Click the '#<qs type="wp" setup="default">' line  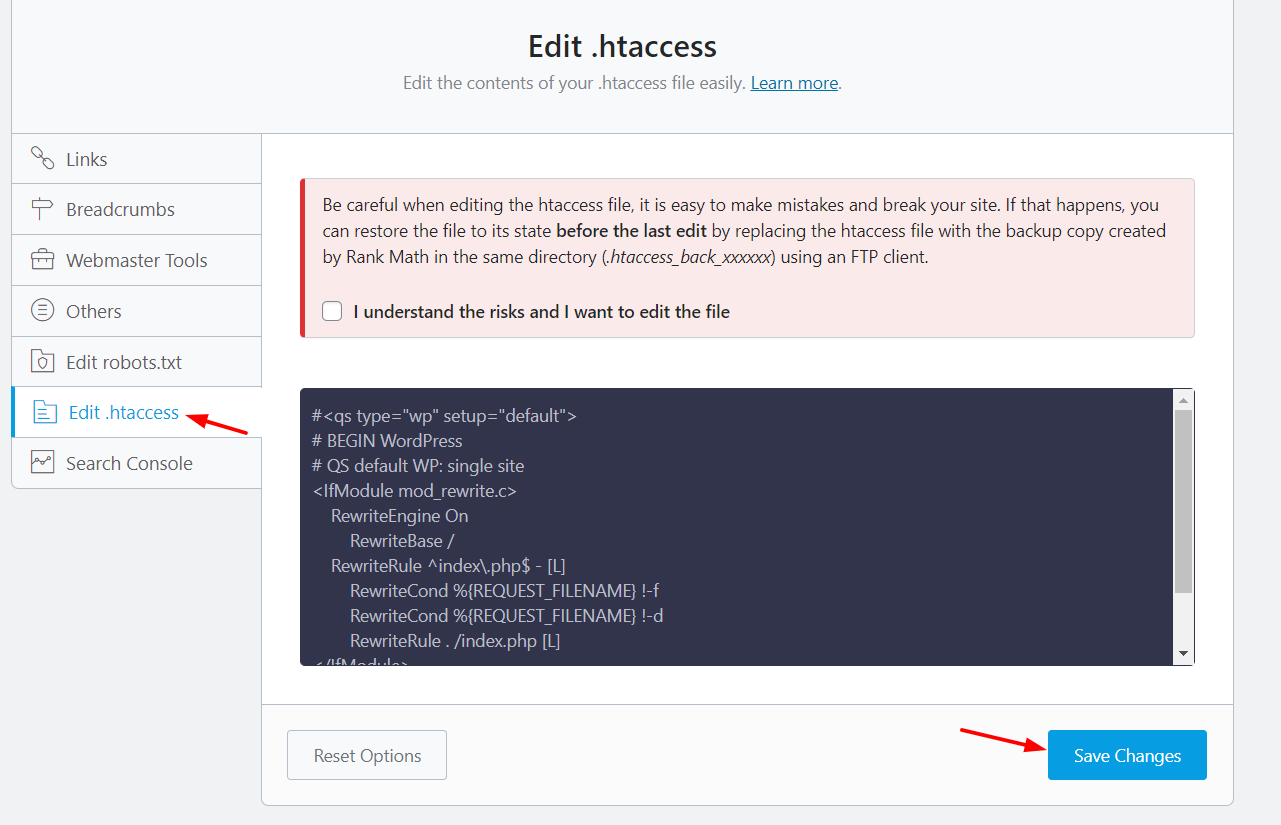[444, 416]
